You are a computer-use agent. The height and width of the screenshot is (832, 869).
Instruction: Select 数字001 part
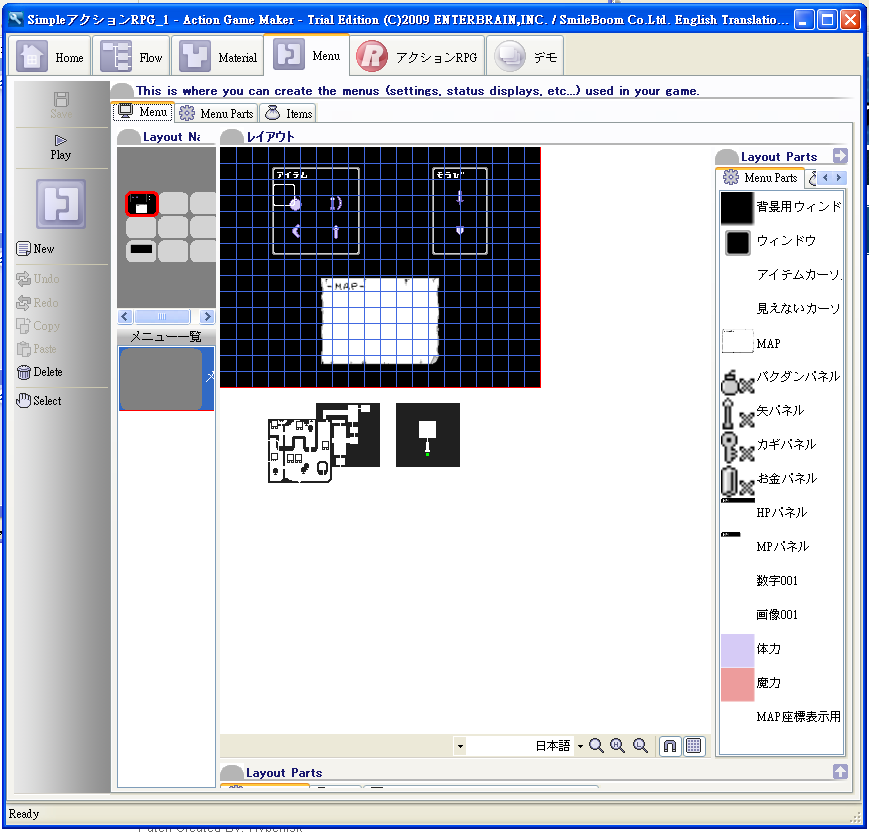point(781,581)
